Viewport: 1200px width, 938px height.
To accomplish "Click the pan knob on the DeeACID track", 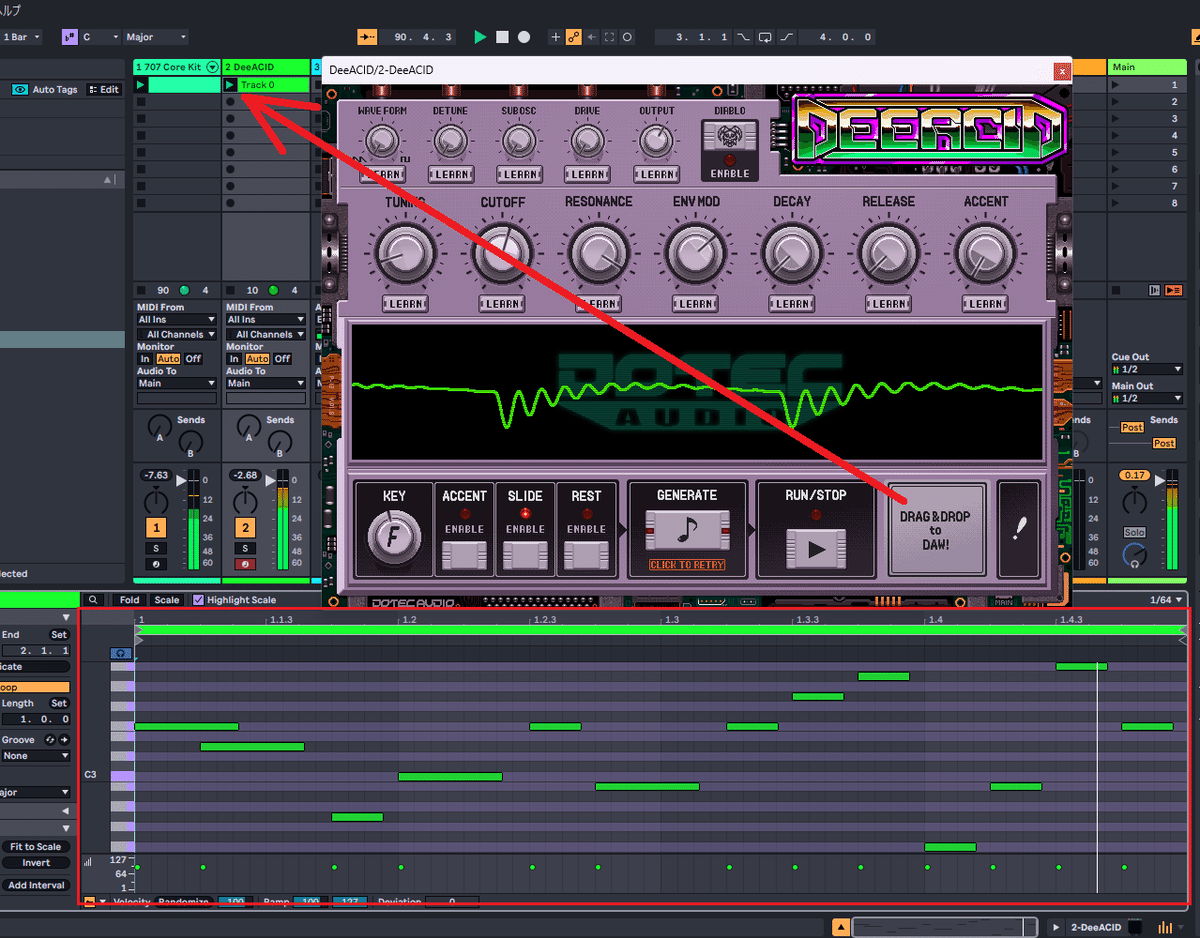I will click(x=245, y=500).
